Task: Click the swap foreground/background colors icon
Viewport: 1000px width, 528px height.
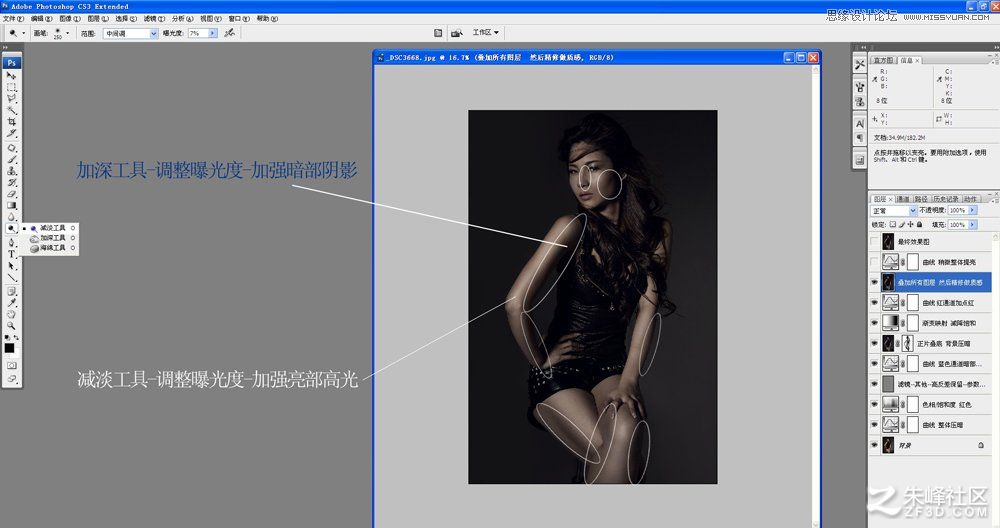Action: tap(16, 338)
